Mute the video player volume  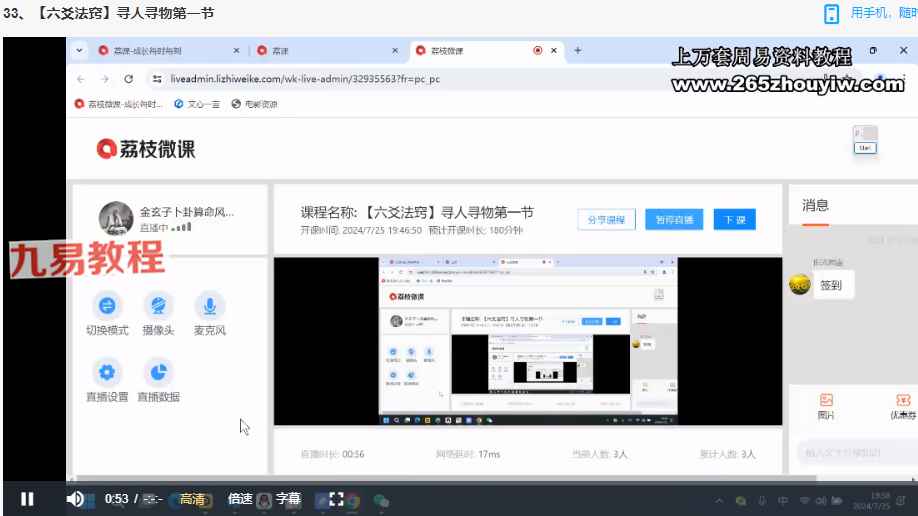click(x=75, y=499)
